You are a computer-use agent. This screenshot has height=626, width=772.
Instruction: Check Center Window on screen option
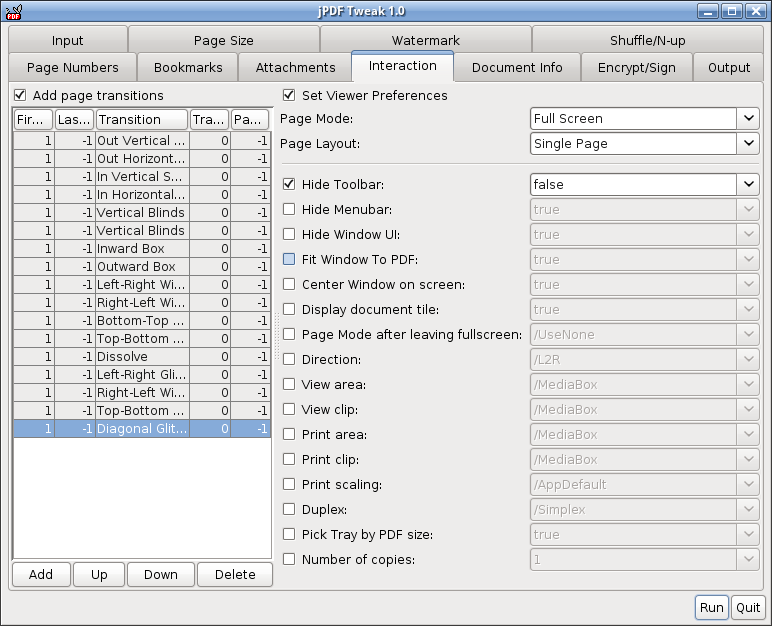click(289, 284)
